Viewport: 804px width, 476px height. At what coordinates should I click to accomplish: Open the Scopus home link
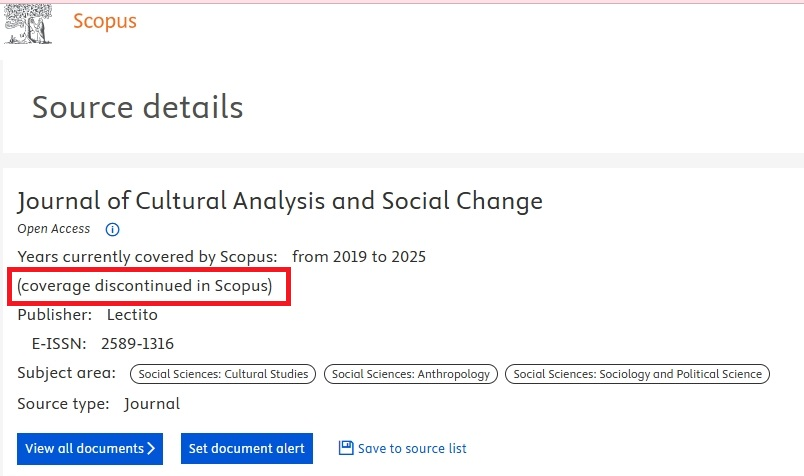(x=105, y=21)
